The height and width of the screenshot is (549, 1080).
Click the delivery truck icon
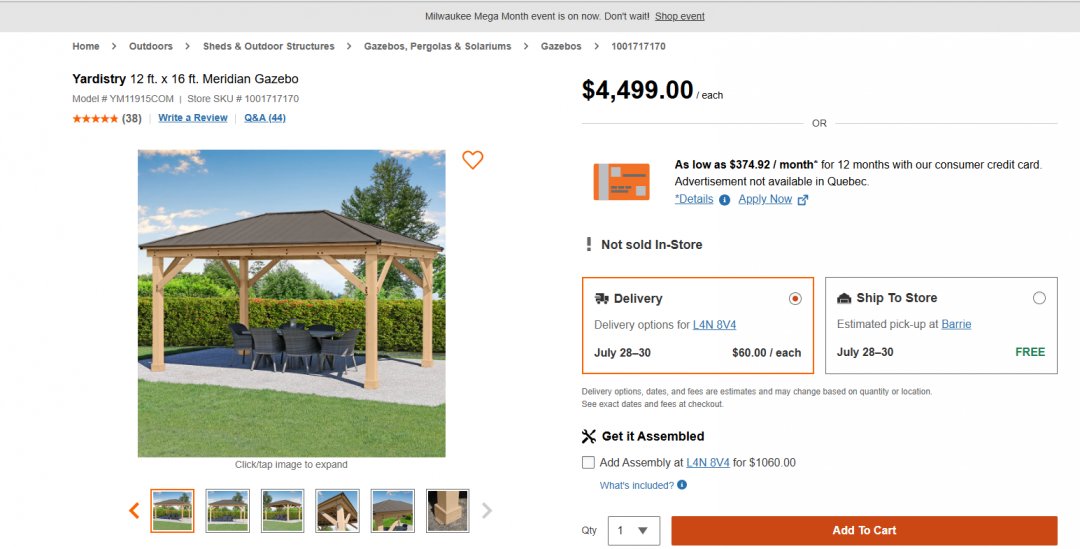tap(601, 299)
